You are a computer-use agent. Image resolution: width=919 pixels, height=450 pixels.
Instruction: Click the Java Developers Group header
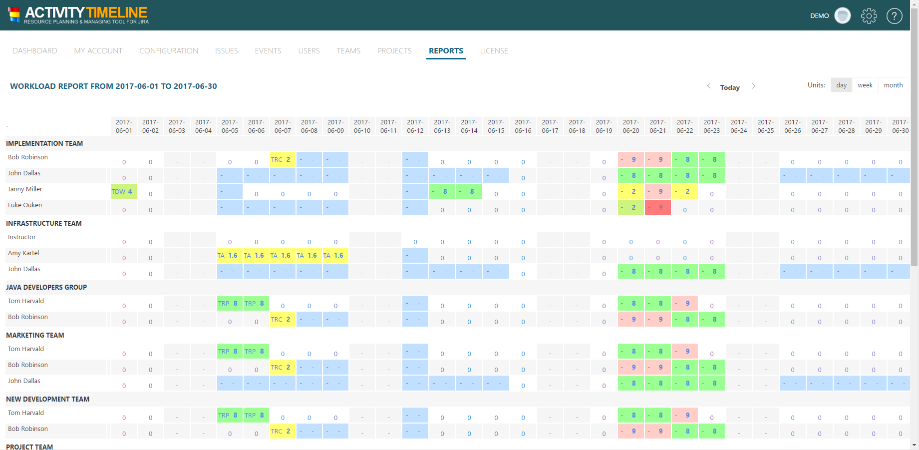point(47,286)
